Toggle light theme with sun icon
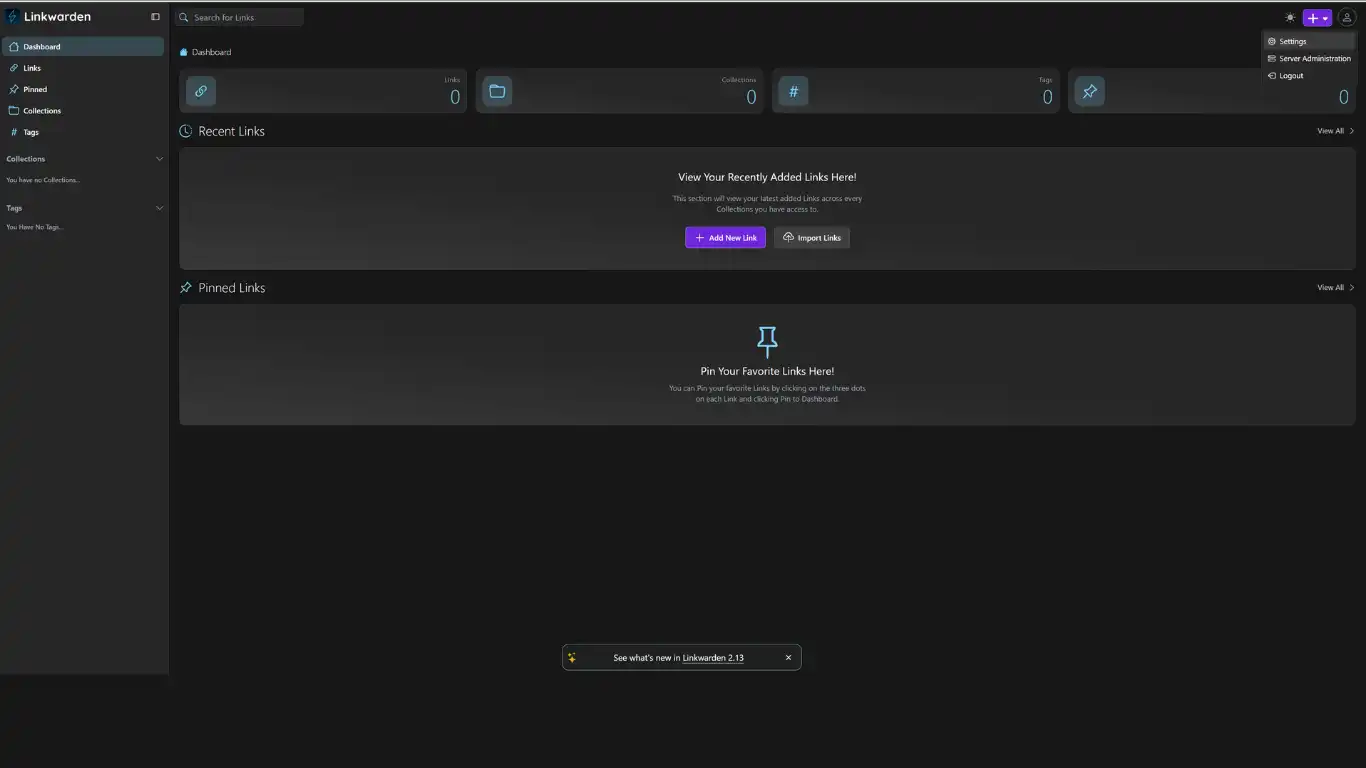 1290,18
